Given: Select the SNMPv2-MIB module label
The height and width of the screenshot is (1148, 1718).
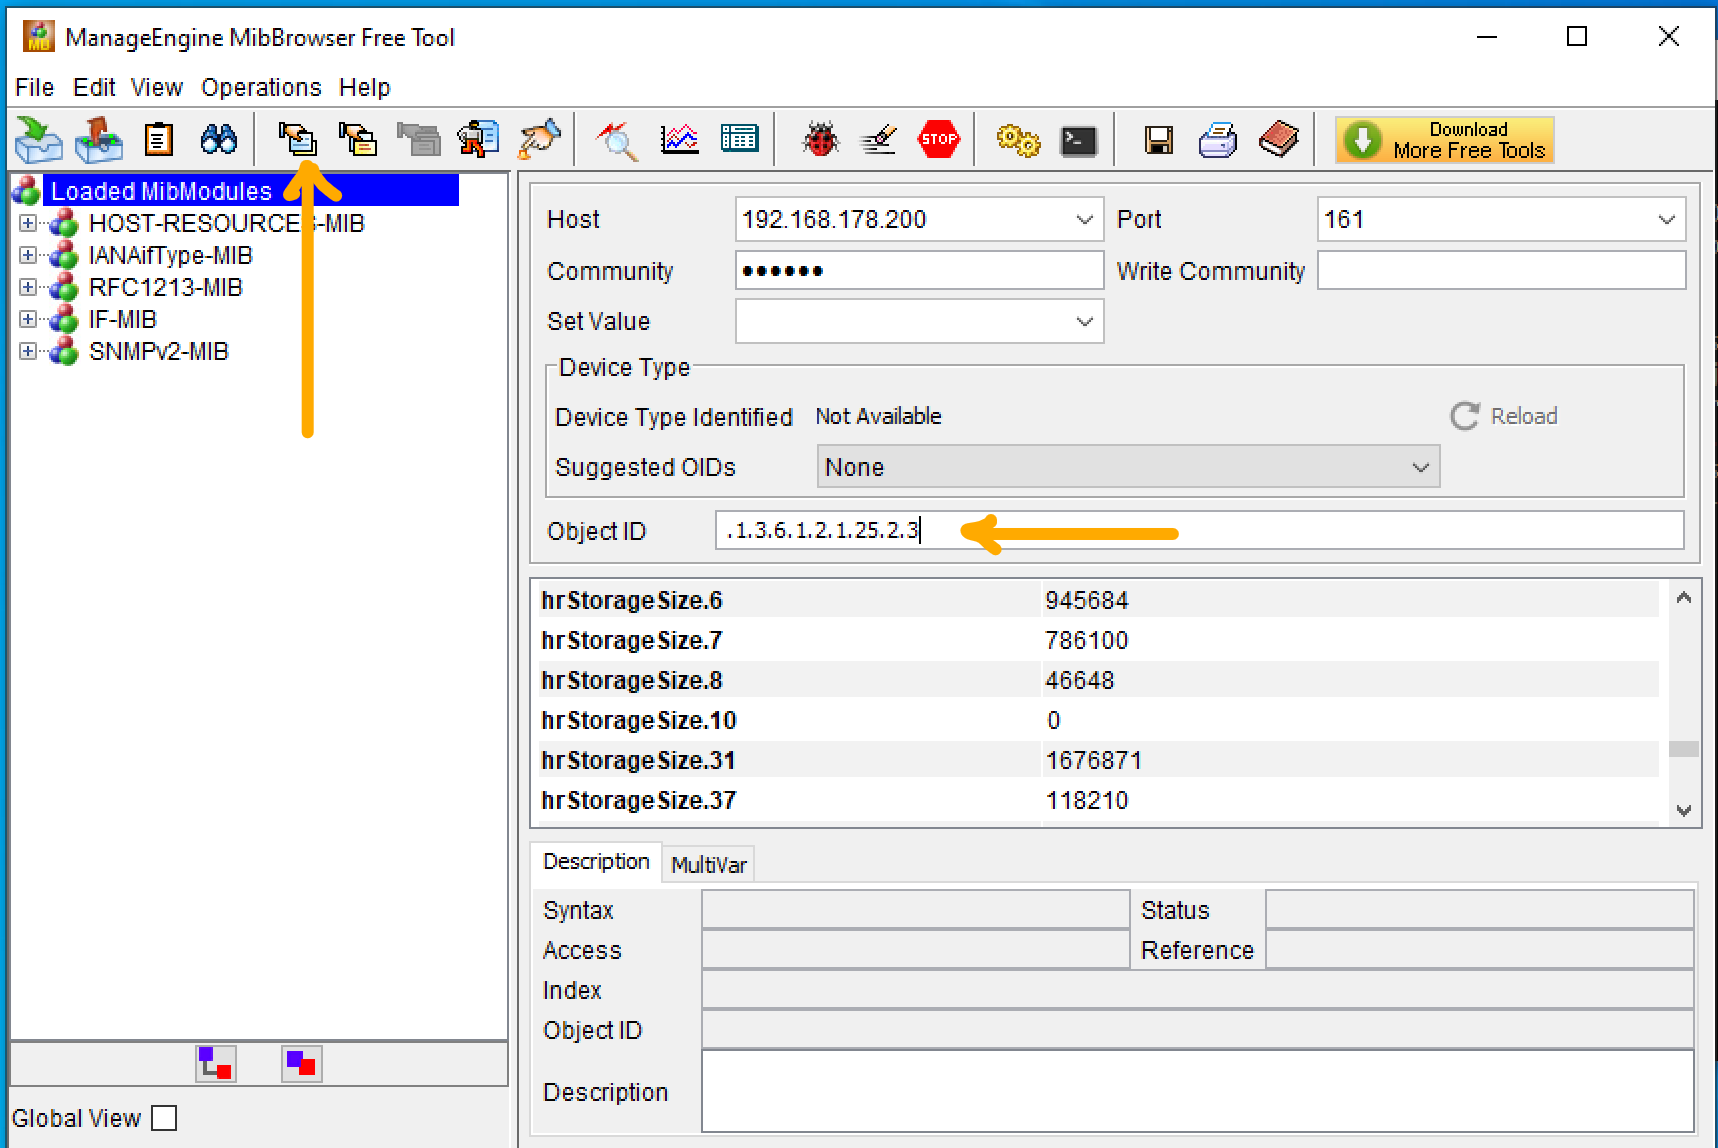Looking at the screenshot, I should (158, 351).
